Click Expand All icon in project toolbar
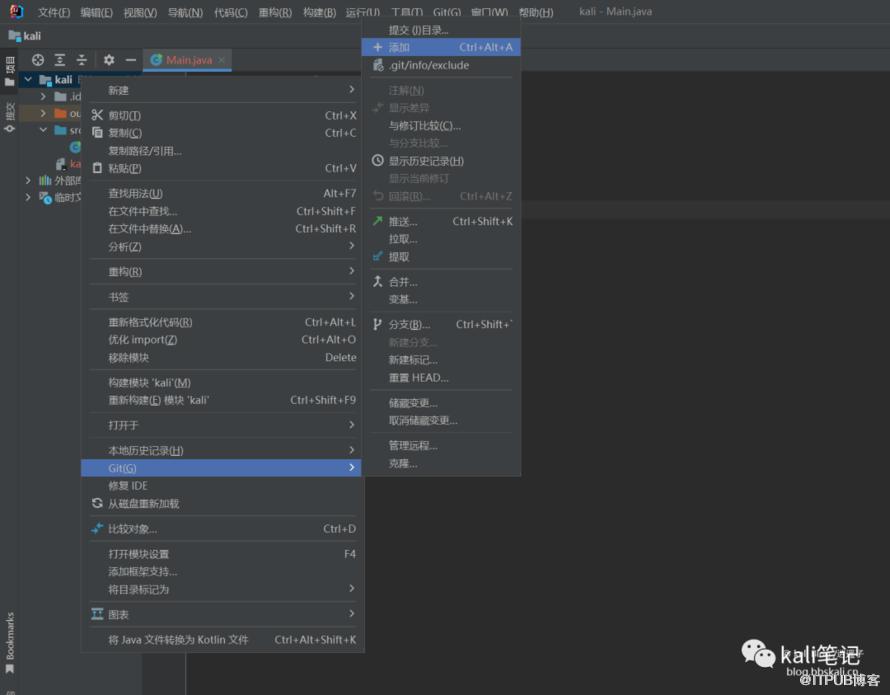 pyautogui.click(x=60, y=60)
